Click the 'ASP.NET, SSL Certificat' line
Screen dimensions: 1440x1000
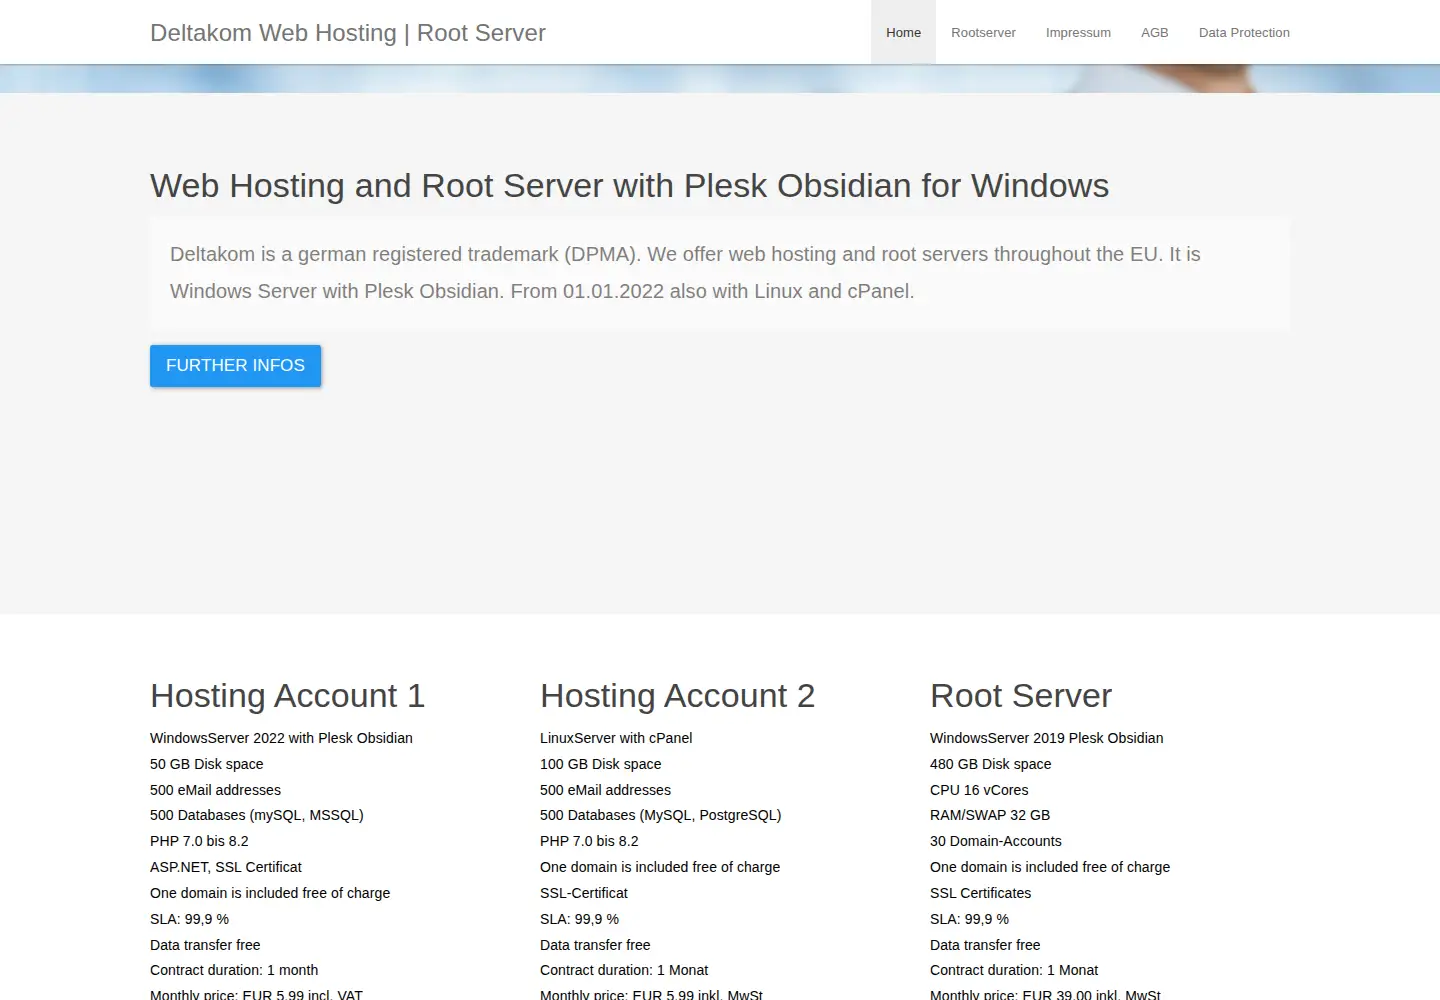pyautogui.click(x=225, y=867)
